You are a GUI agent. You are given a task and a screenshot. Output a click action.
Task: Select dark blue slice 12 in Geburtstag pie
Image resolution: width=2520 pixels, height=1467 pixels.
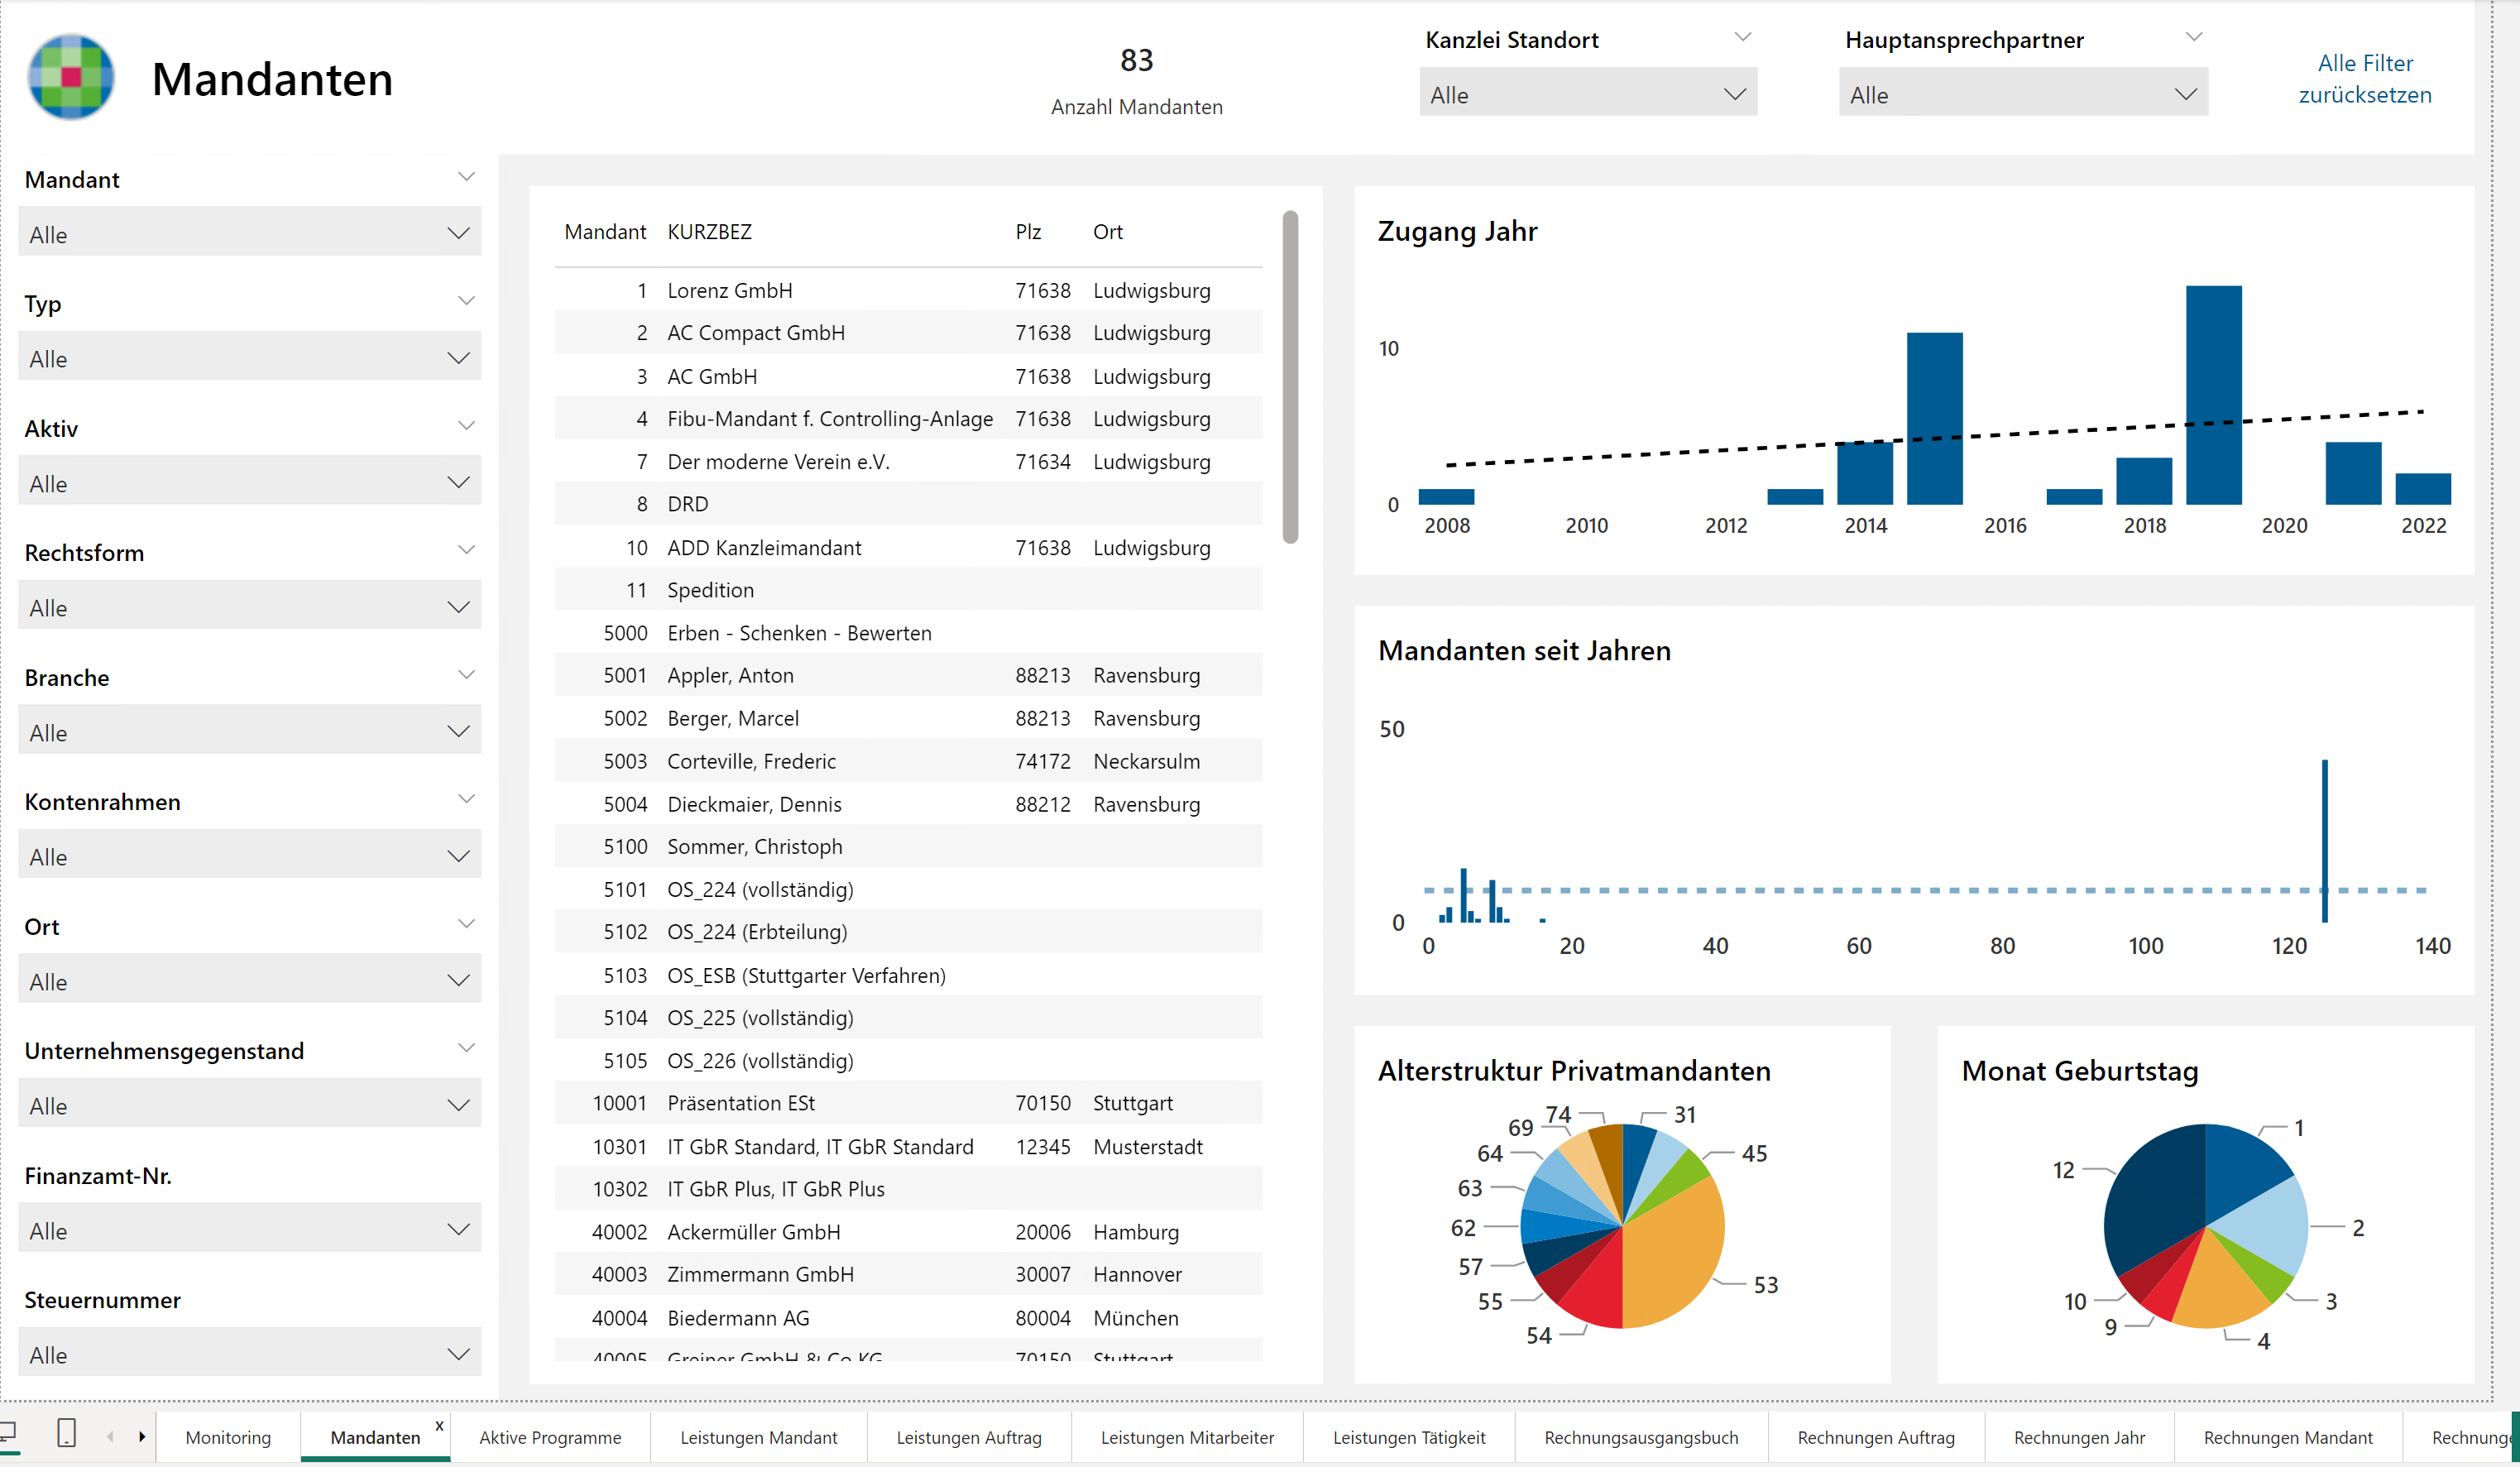tap(2155, 1200)
